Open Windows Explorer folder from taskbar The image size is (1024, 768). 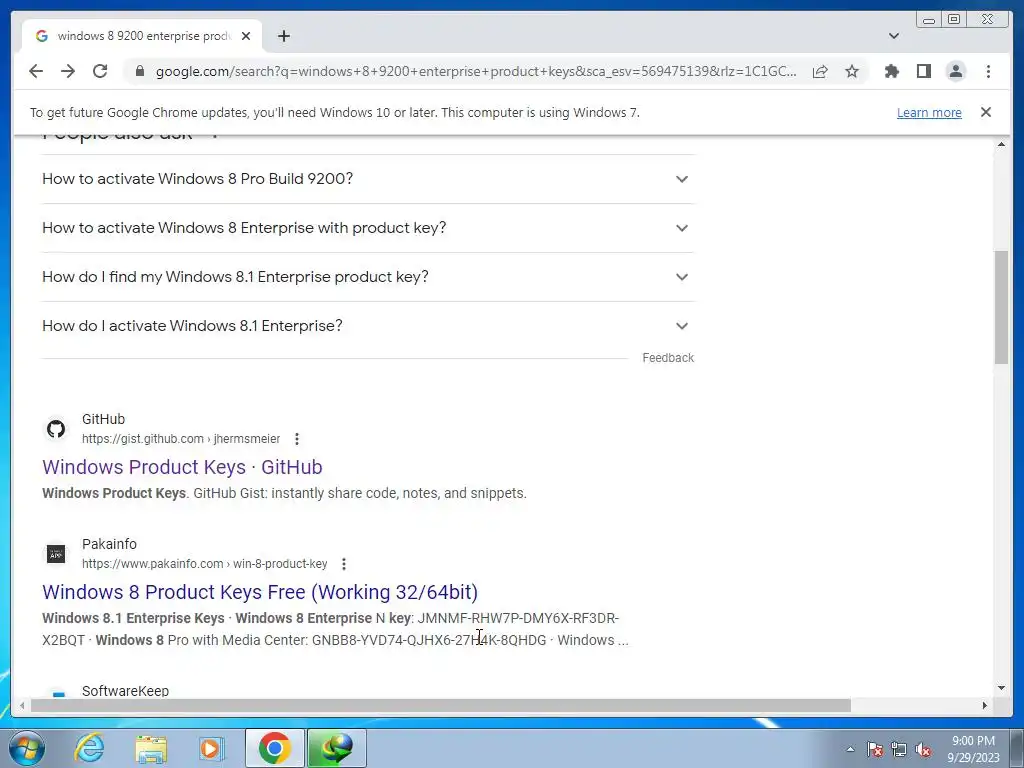pos(151,748)
